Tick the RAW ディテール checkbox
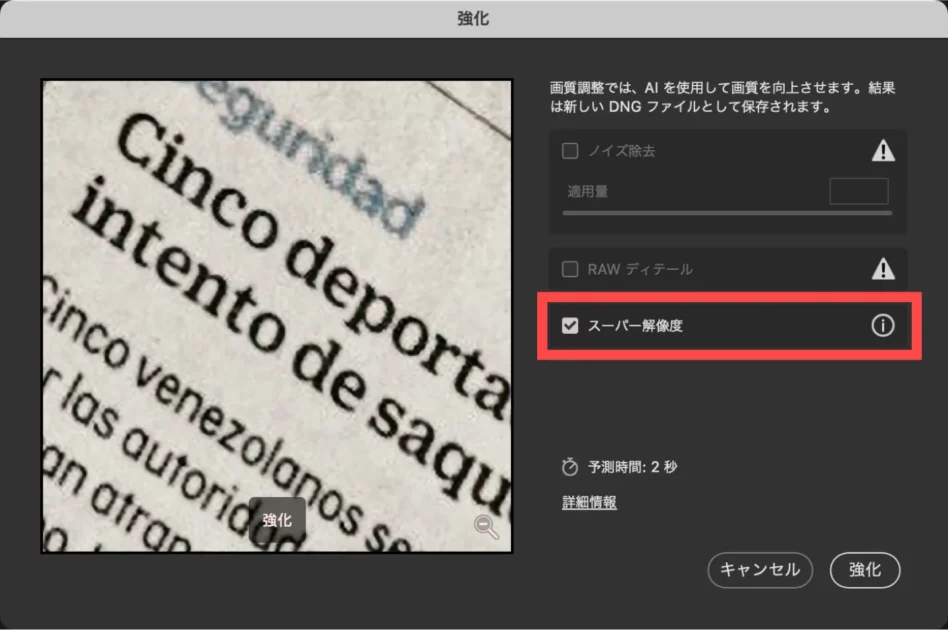 coord(570,269)
